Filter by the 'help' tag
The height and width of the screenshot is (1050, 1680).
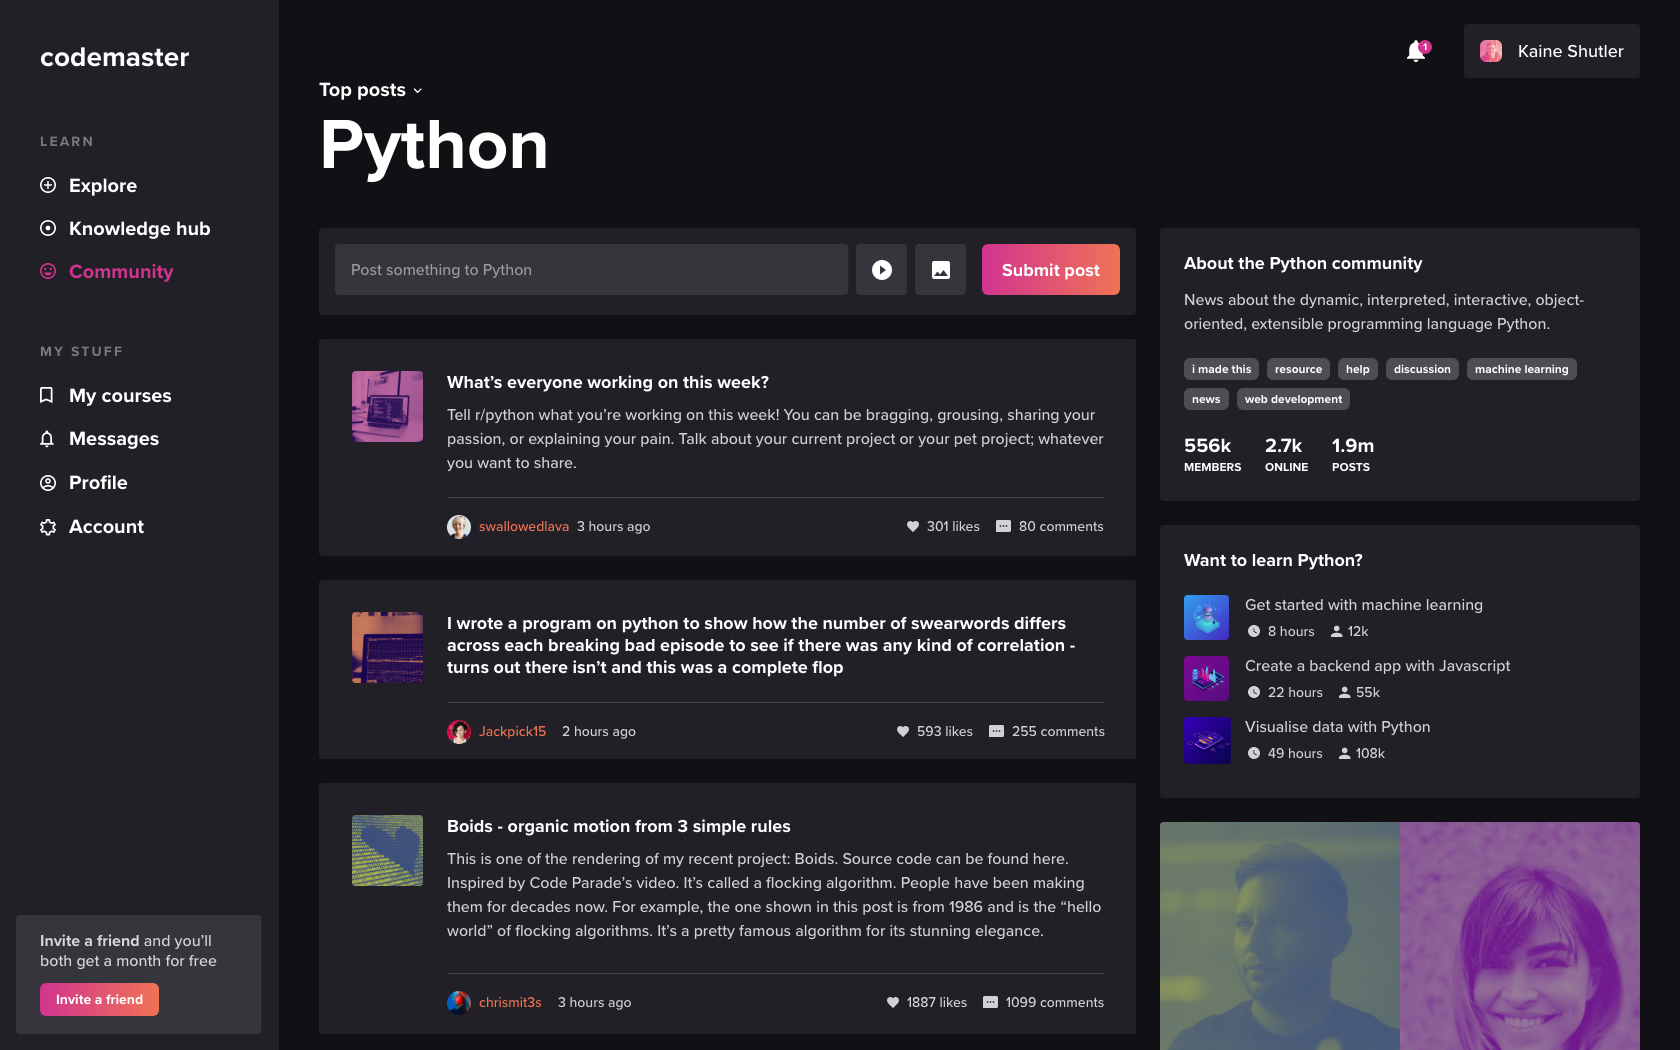click(1357, 369)
